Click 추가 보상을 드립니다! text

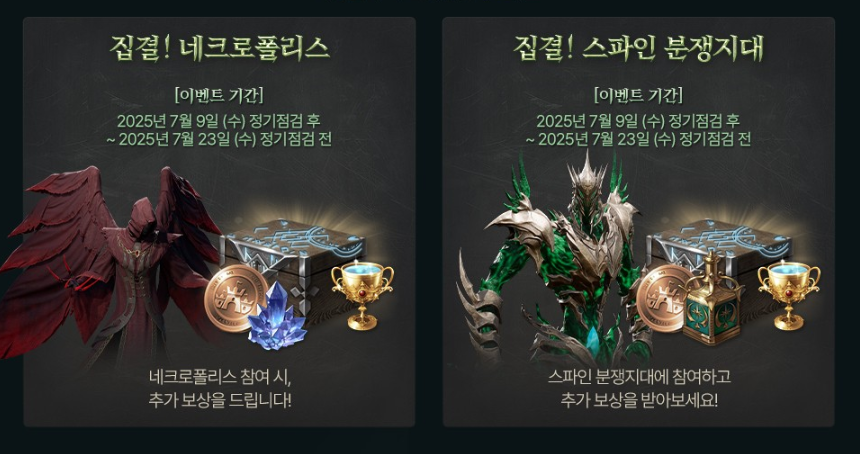219,400
